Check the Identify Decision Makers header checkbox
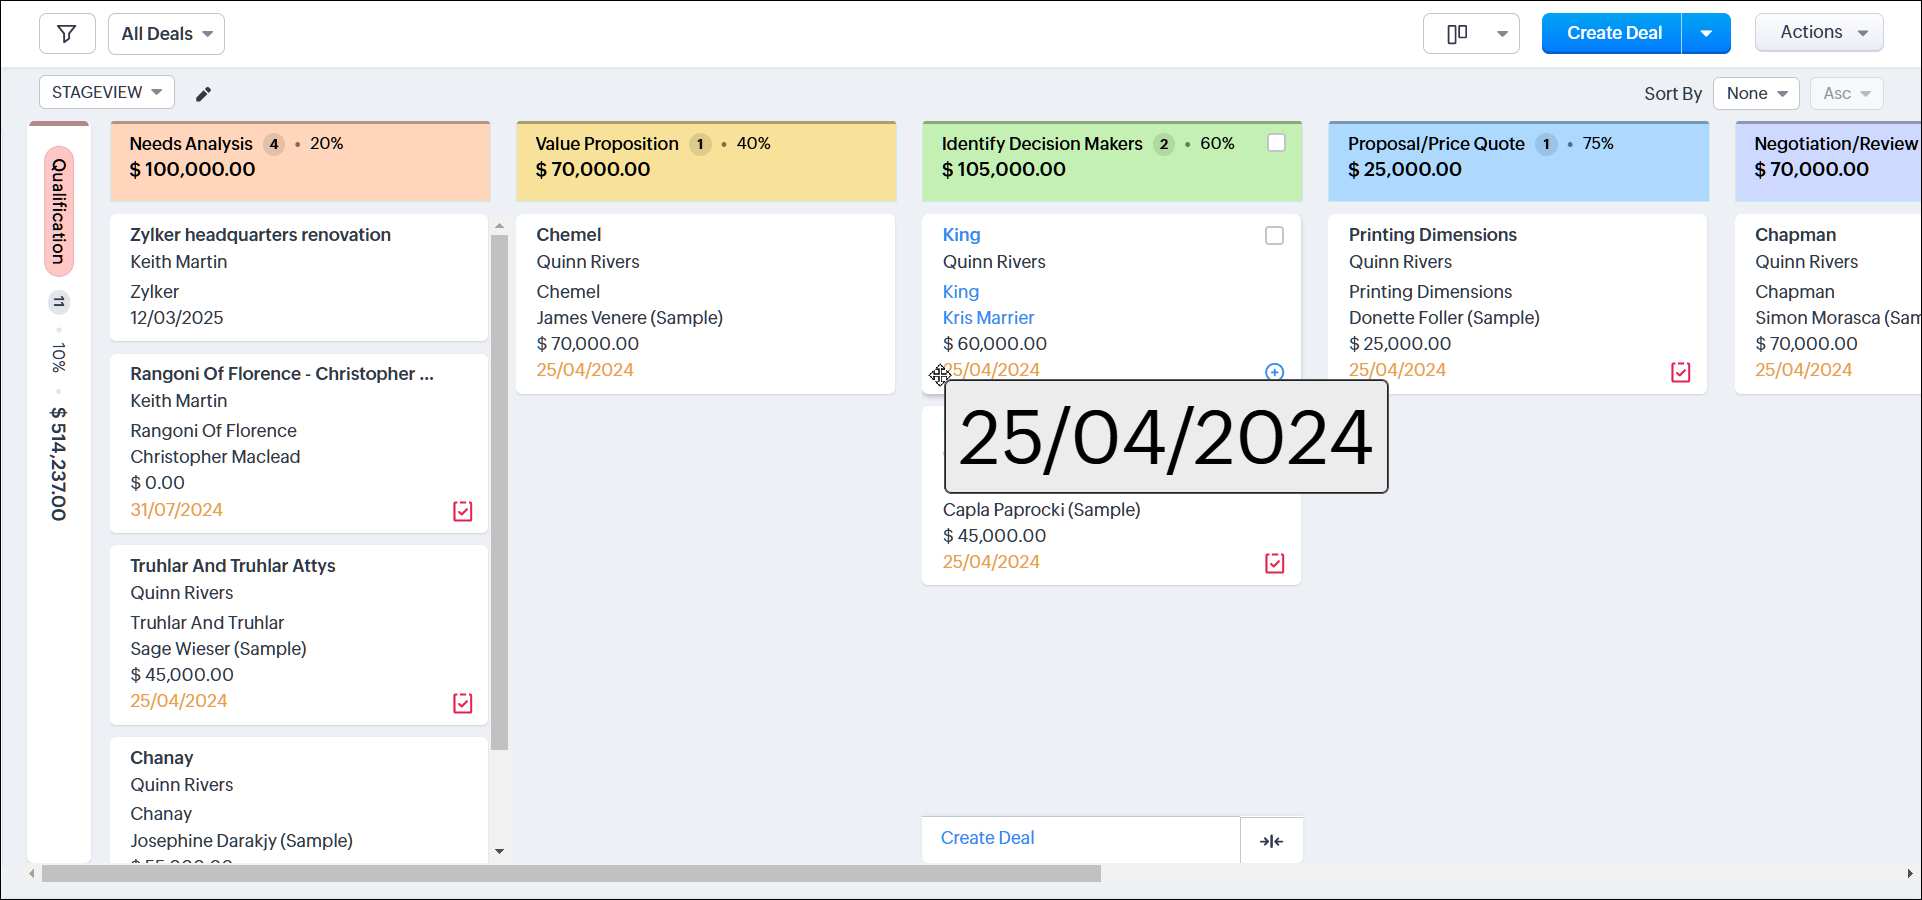This screenshot has height=900, width=1922. 1276,143
